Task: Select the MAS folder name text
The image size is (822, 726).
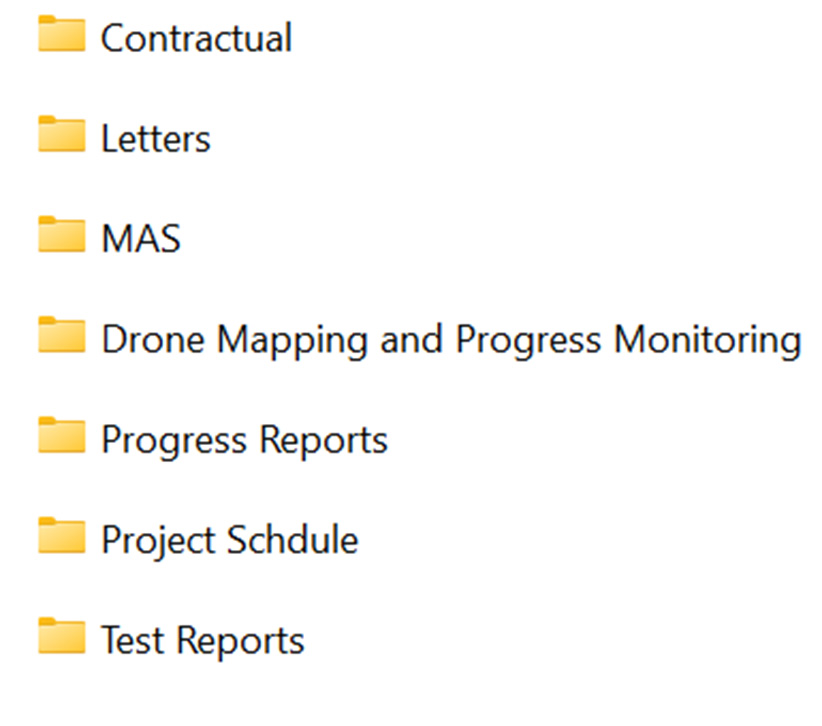Action: [141, 239]
